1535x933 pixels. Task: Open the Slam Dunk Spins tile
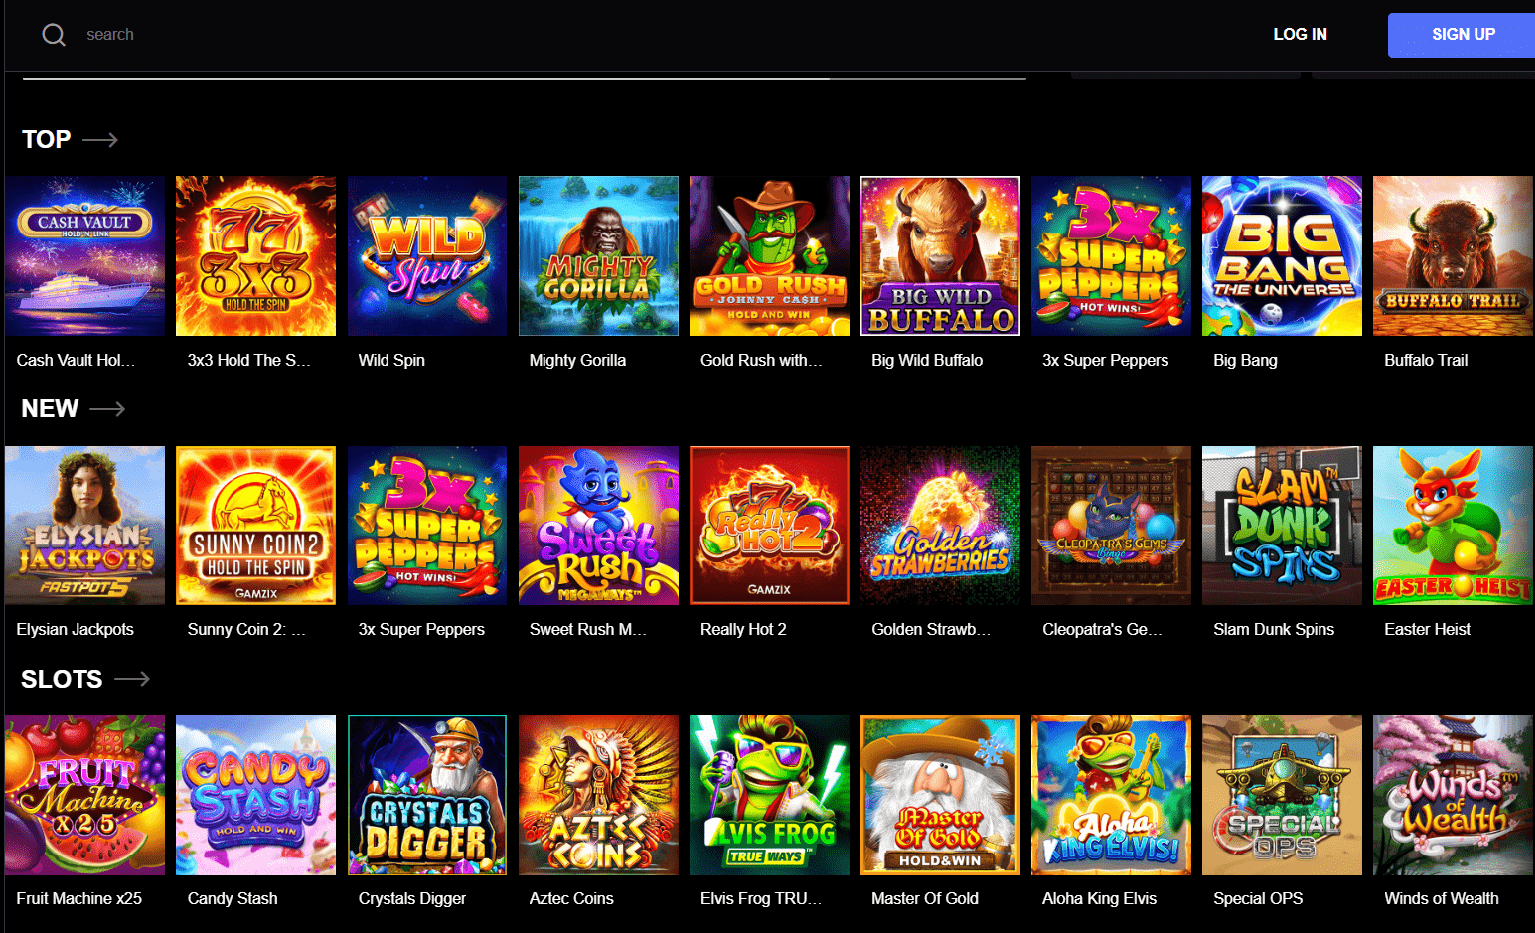tap(1282, 525)
